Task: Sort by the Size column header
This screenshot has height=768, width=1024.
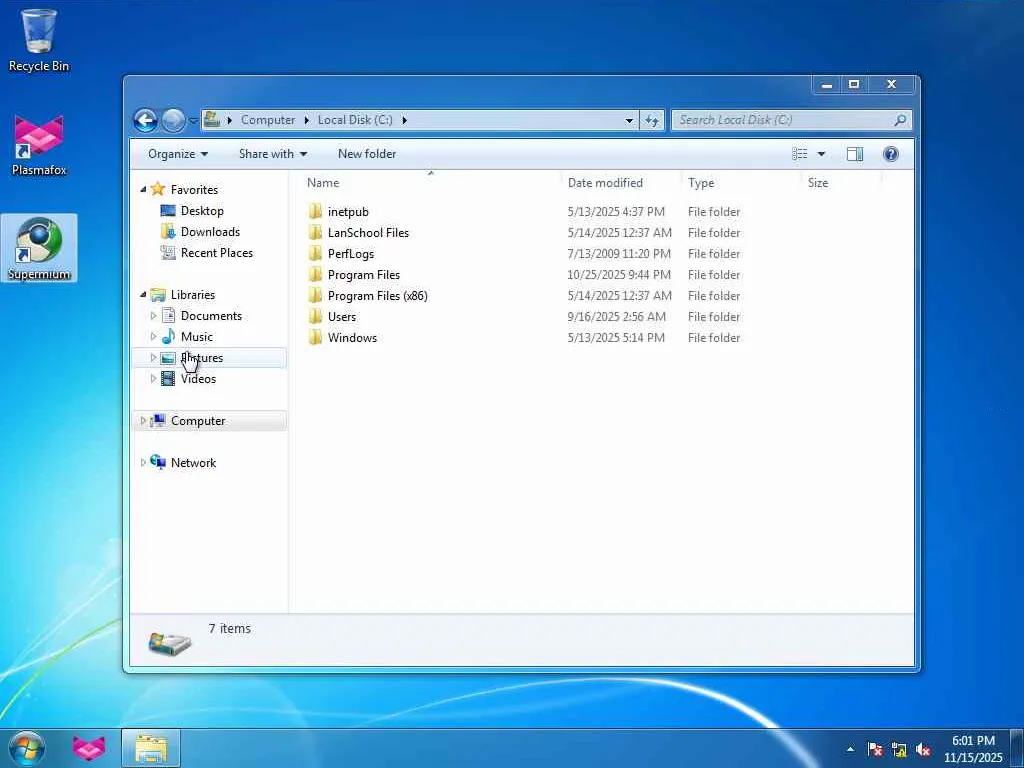Action: tap(818, 183)
